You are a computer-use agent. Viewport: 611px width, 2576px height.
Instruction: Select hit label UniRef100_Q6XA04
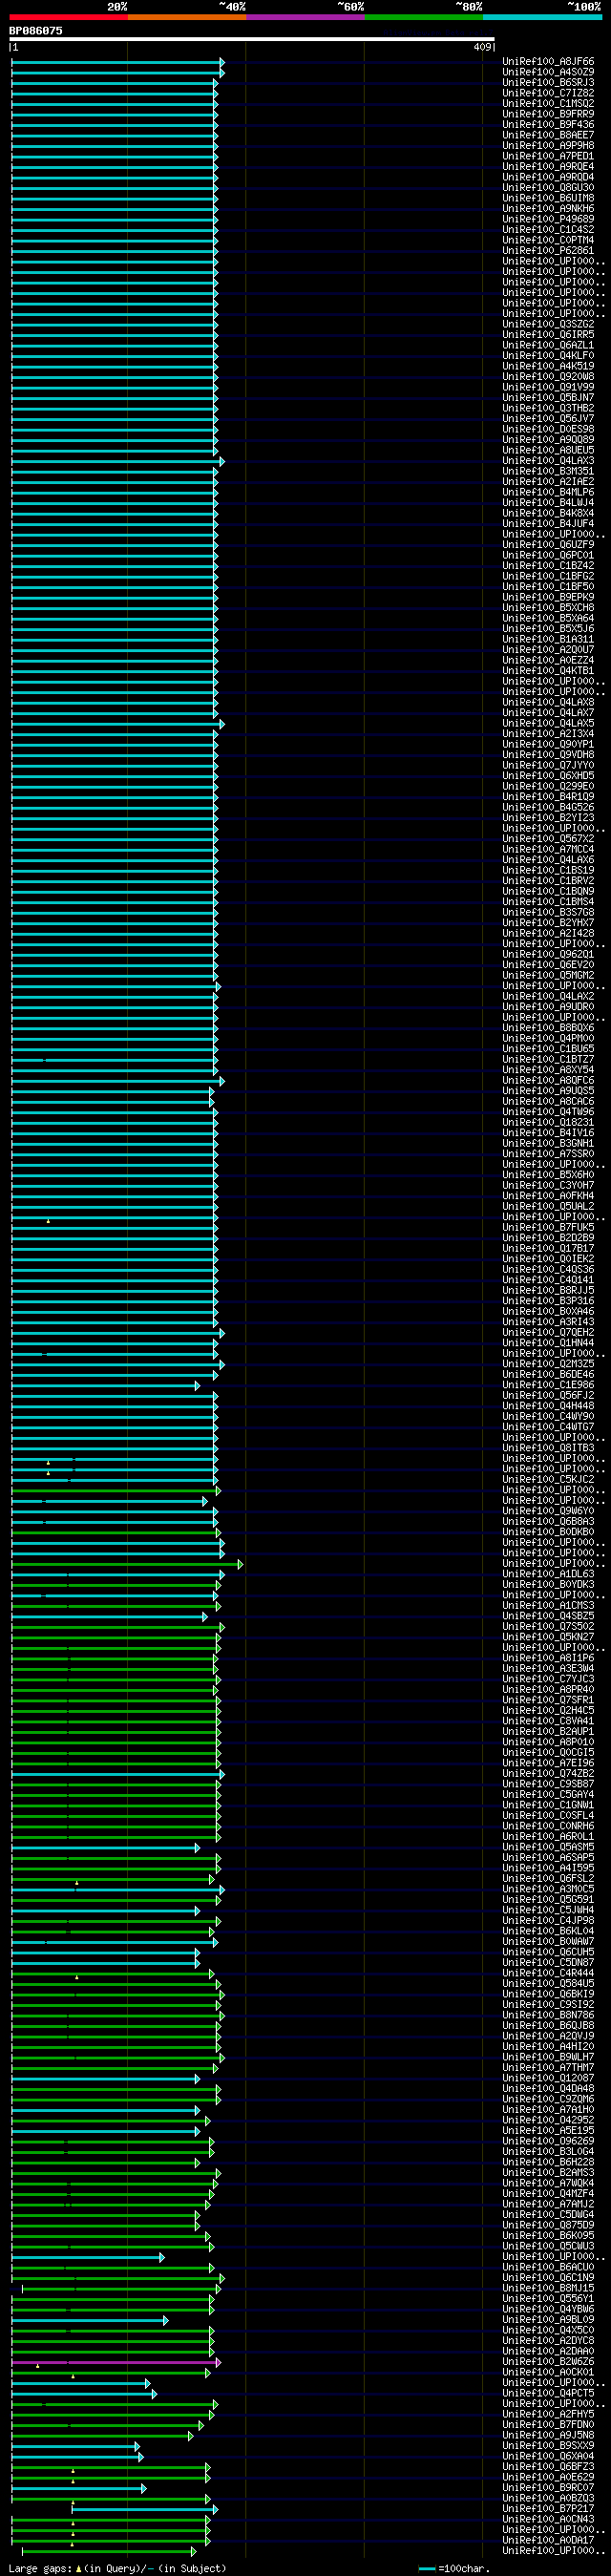(548, 2456)
